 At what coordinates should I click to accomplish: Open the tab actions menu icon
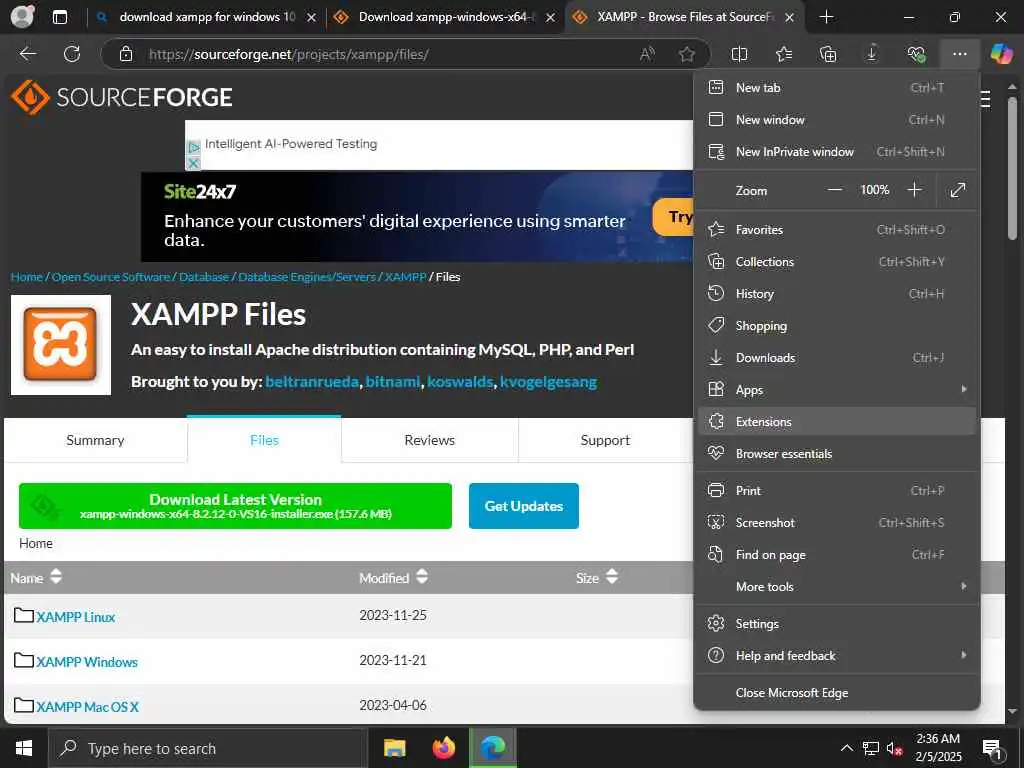[x=59, y=17]
